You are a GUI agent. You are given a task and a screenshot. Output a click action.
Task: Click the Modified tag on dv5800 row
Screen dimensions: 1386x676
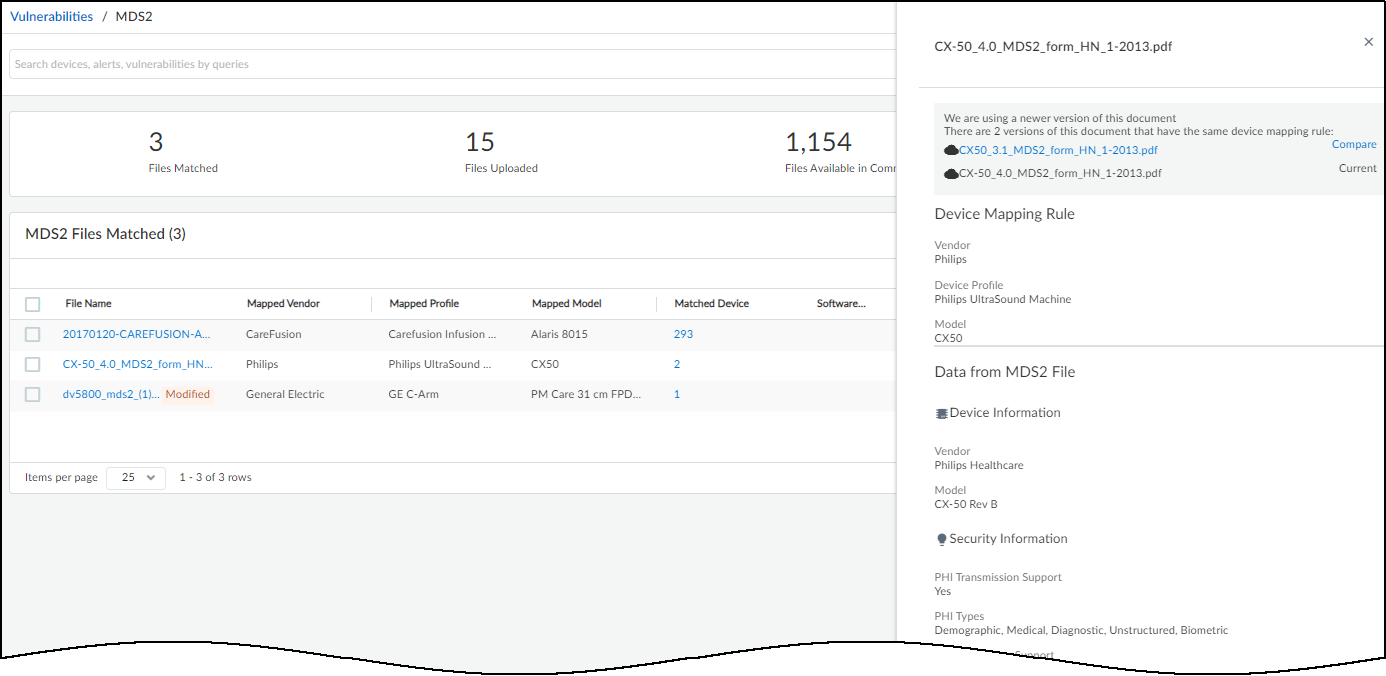tap(188, 394)
